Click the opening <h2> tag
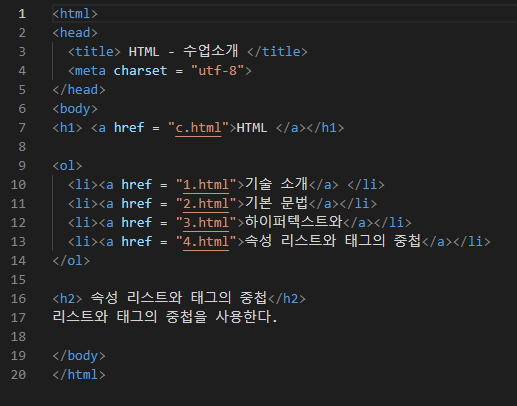This screenshot has width=517, height=406. [x=67, y=299]
